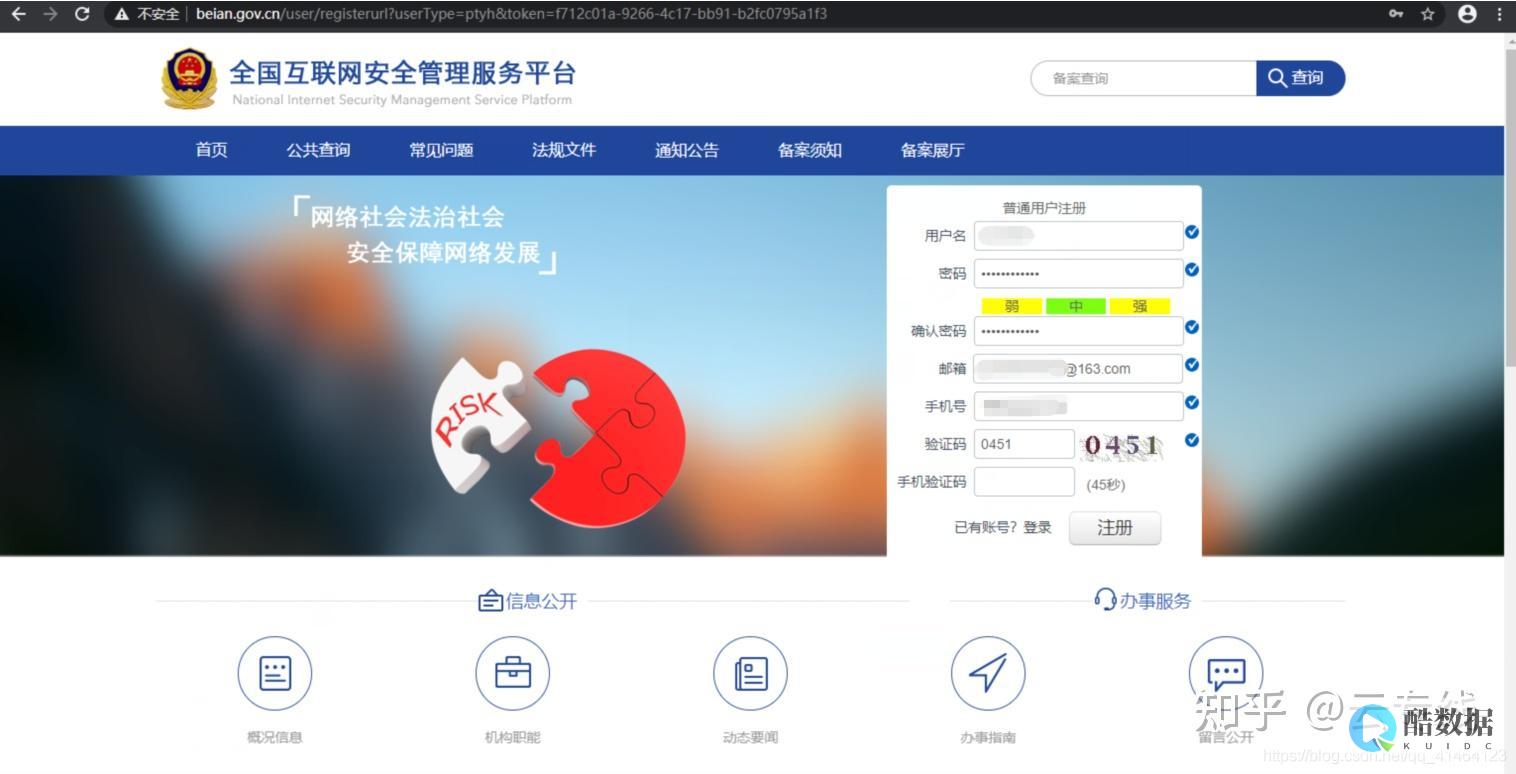The height and width of the screenshot is (774, 1516).
Task: Follow the 登录 link for existing accounts
Action: pos(1037,527)
